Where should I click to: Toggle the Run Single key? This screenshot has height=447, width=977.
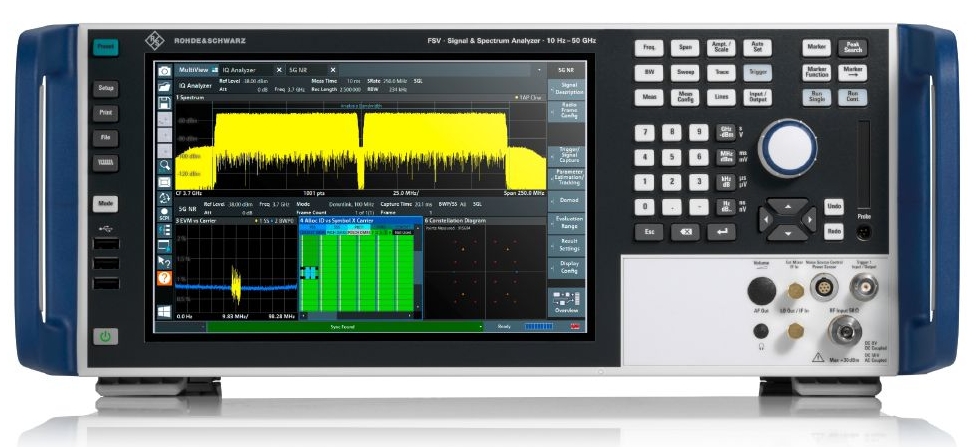[816, 97]
